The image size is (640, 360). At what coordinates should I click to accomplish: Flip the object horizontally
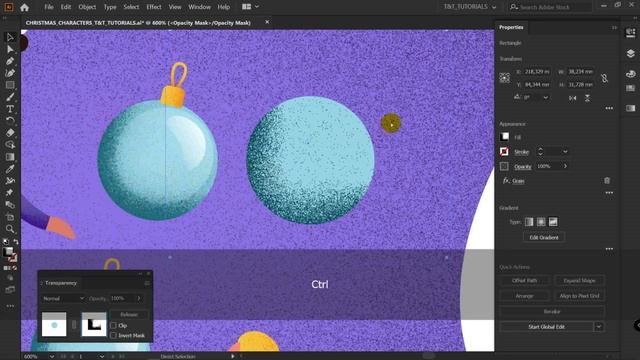(573, 98)
